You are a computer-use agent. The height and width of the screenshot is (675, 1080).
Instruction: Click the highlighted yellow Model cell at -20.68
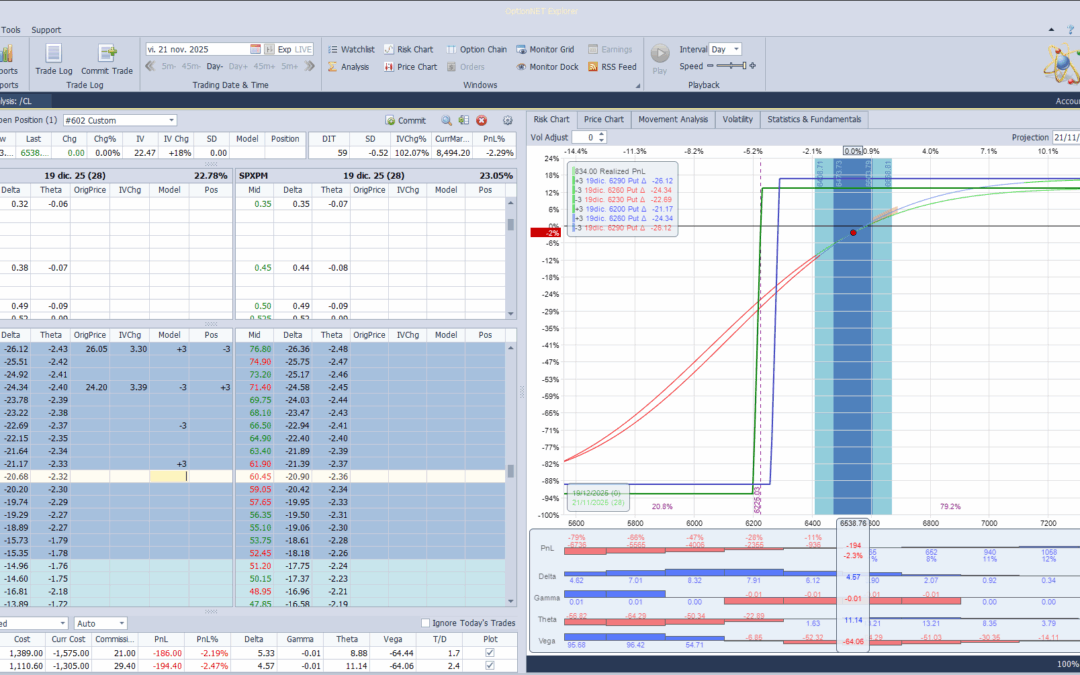[169, 477]
